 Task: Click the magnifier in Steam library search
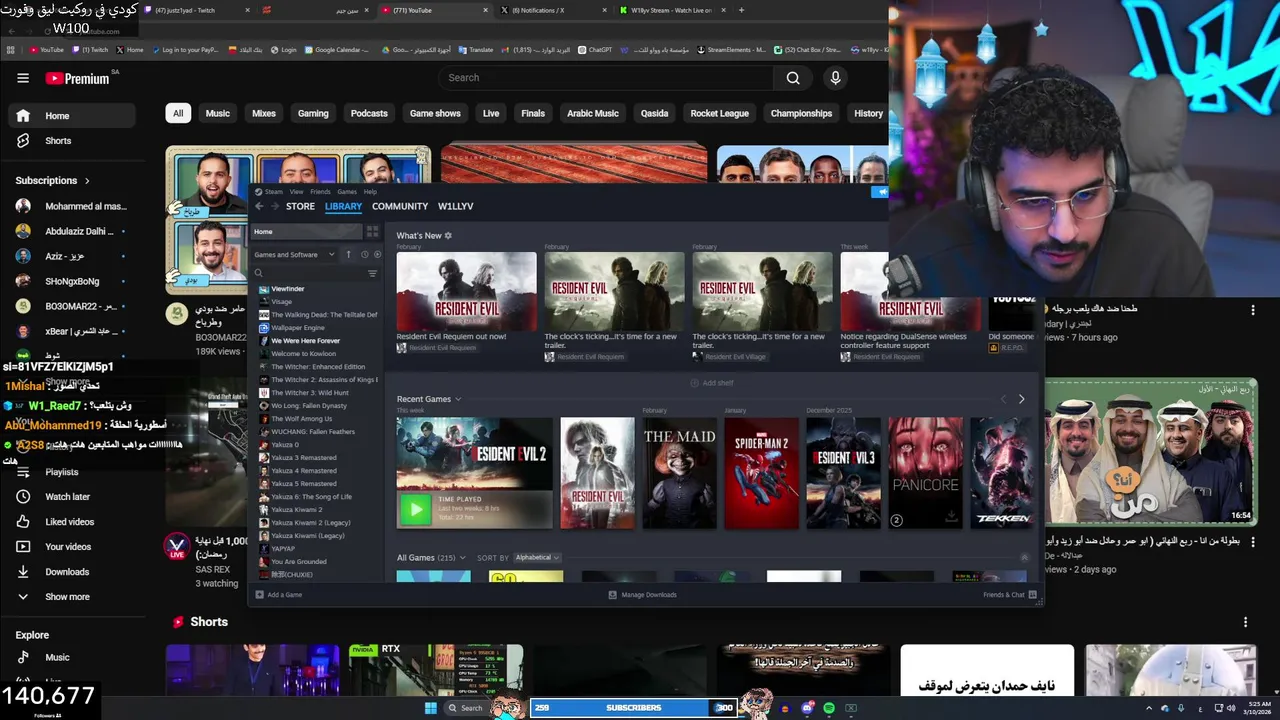coord(258,273)
